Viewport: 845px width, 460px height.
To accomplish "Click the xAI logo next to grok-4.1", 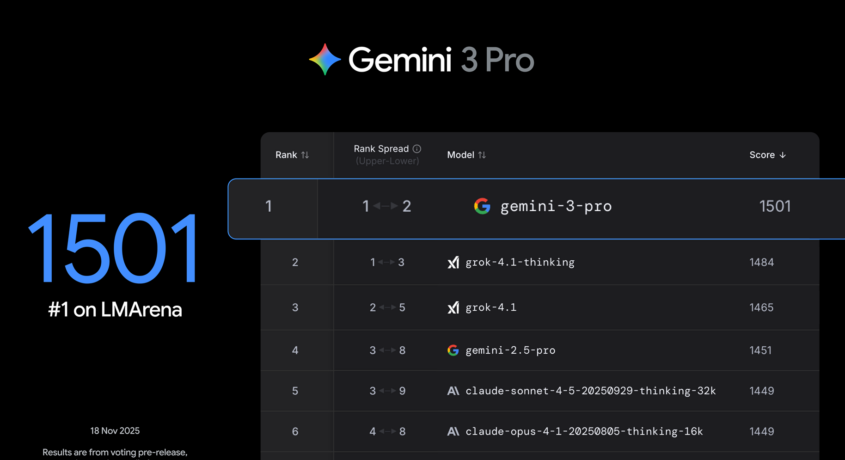I will tap(453, 308).
